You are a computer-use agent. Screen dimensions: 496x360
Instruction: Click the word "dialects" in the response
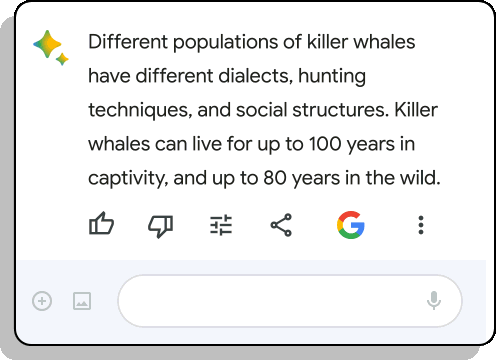click(256, 76)
